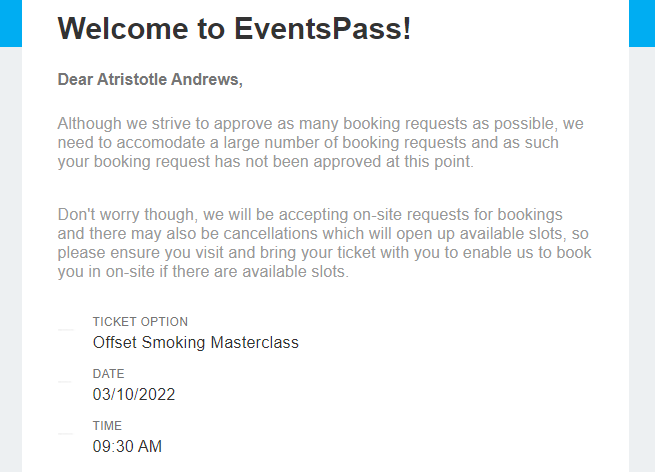Select the TICKET OPTION label

(140, 322)
